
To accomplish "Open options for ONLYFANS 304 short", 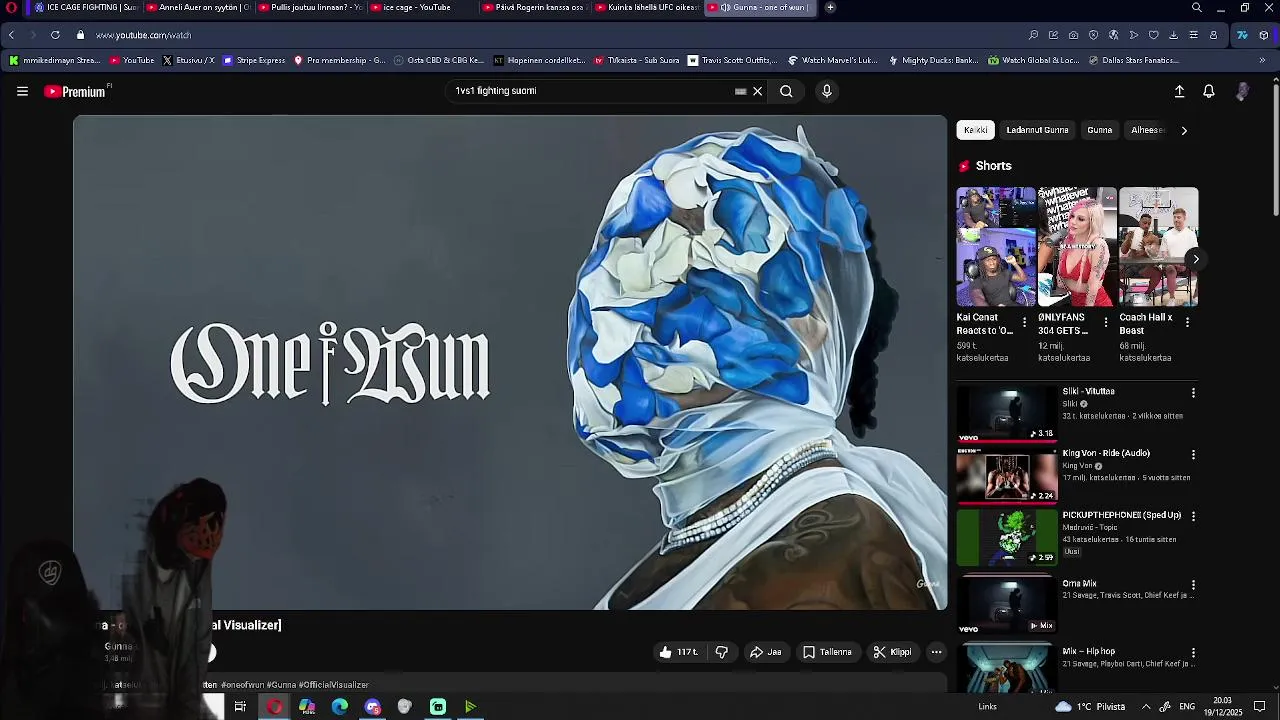I will pos(1105,322).
